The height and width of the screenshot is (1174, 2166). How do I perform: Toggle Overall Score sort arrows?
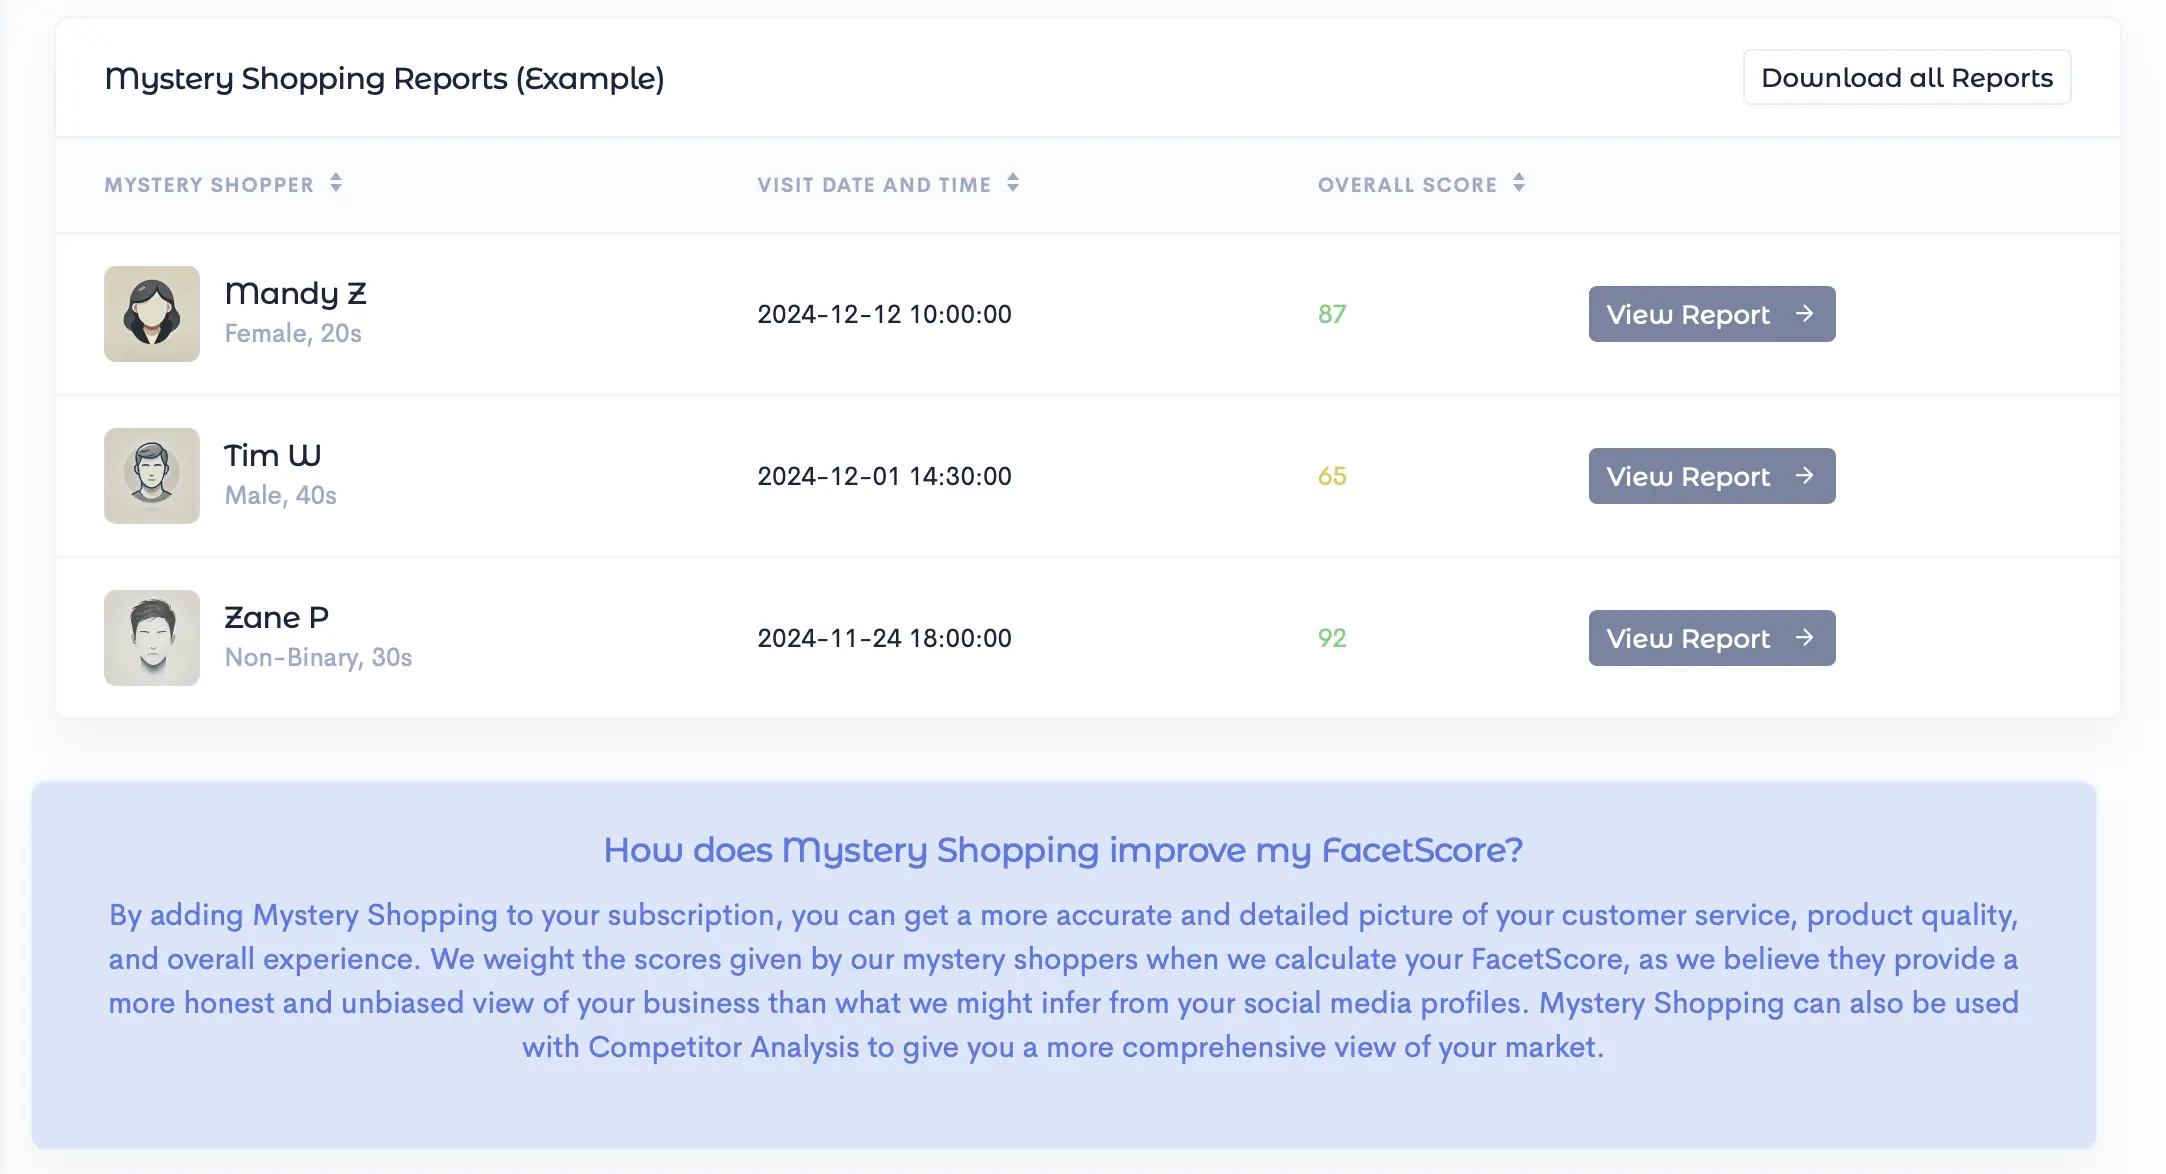click(x=1519, y=183)
